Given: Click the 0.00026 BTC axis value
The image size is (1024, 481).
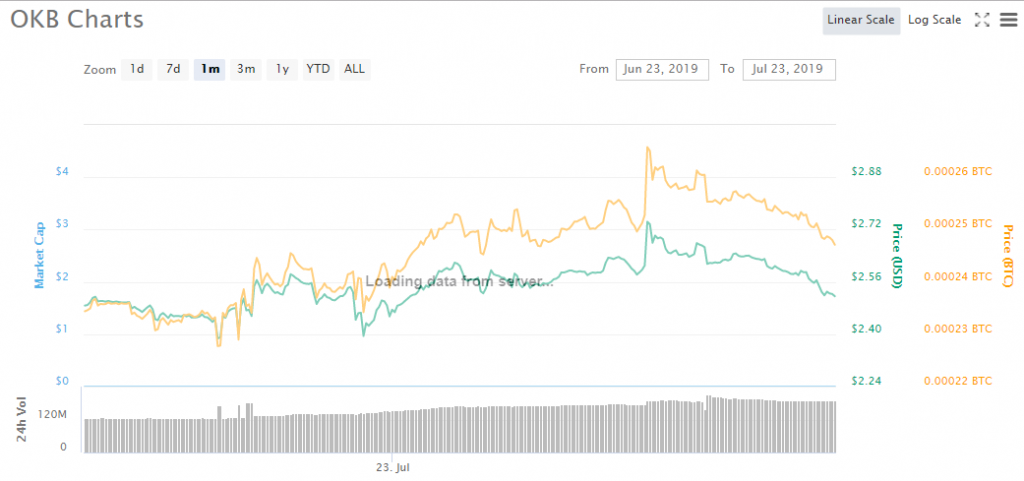Looking at the screenshot, I should pos(957,172).
